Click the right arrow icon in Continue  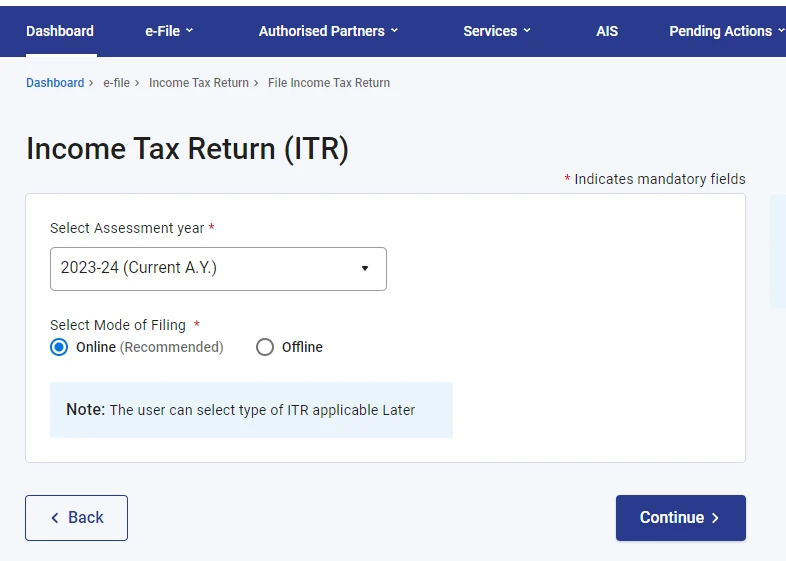[x=715, y=518]
